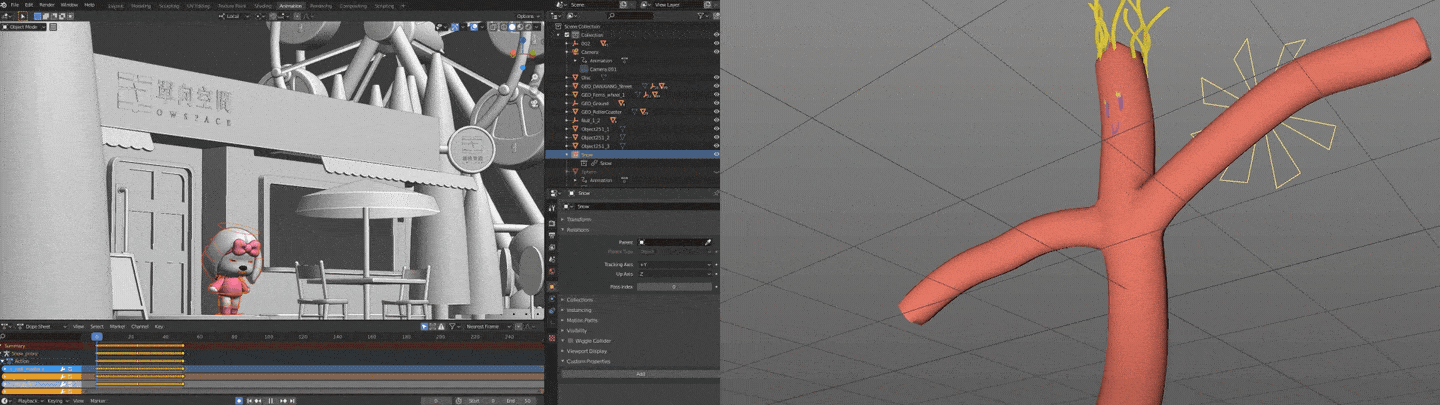Hide the Snow collection in Outliner
The height and width of the screenshot is (405, 1440).
(x=716, y=154)
